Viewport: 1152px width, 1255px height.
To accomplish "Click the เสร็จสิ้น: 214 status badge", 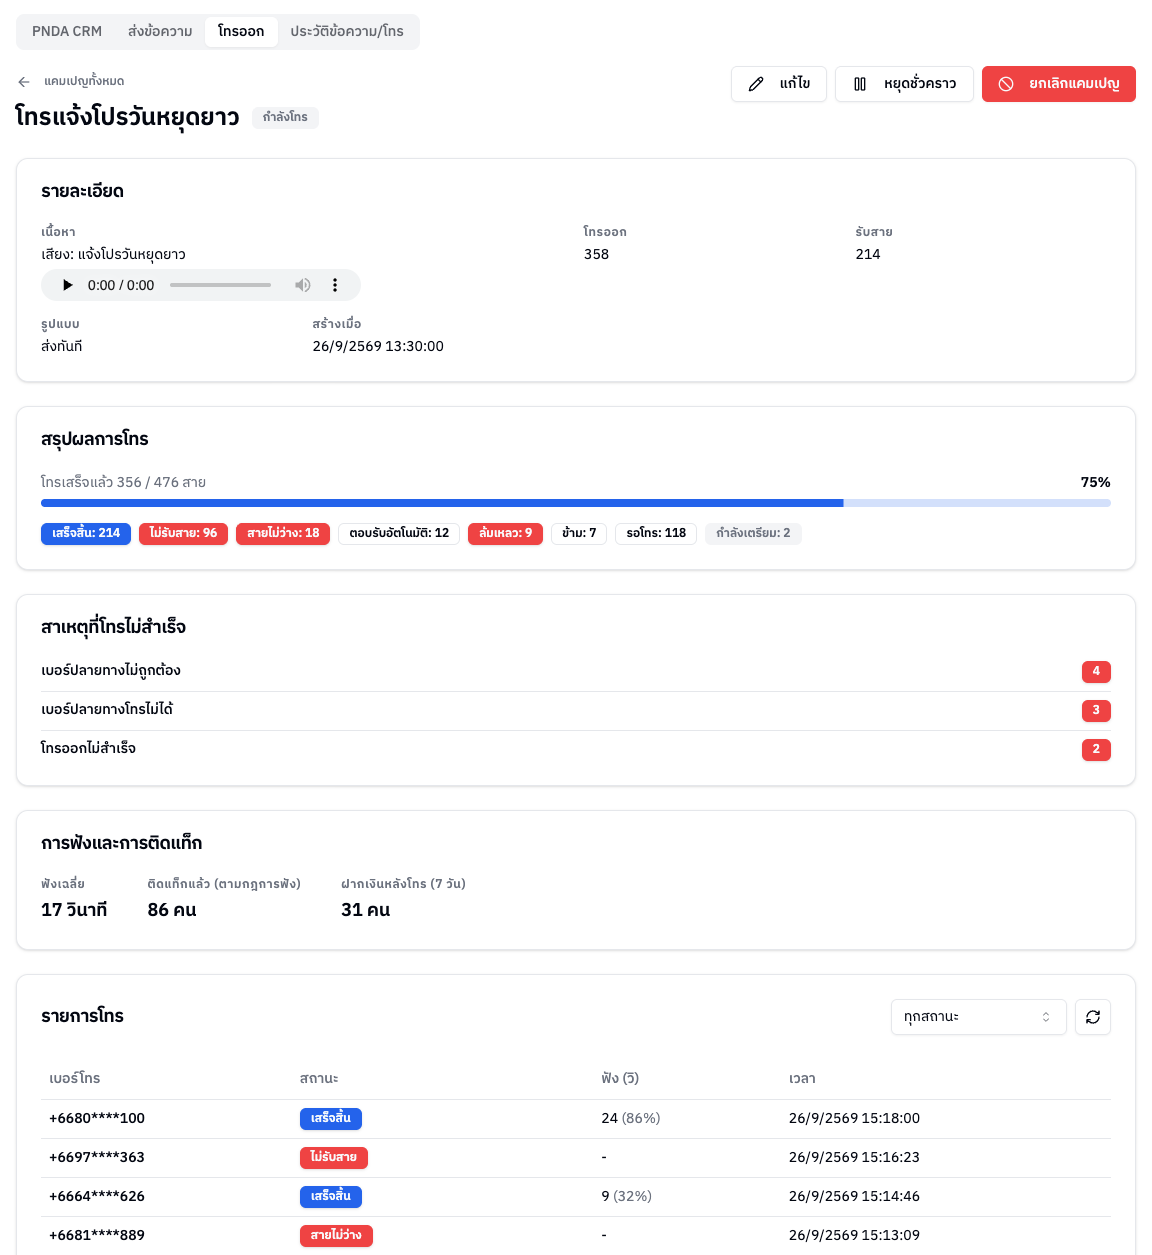I will (86, 534).
